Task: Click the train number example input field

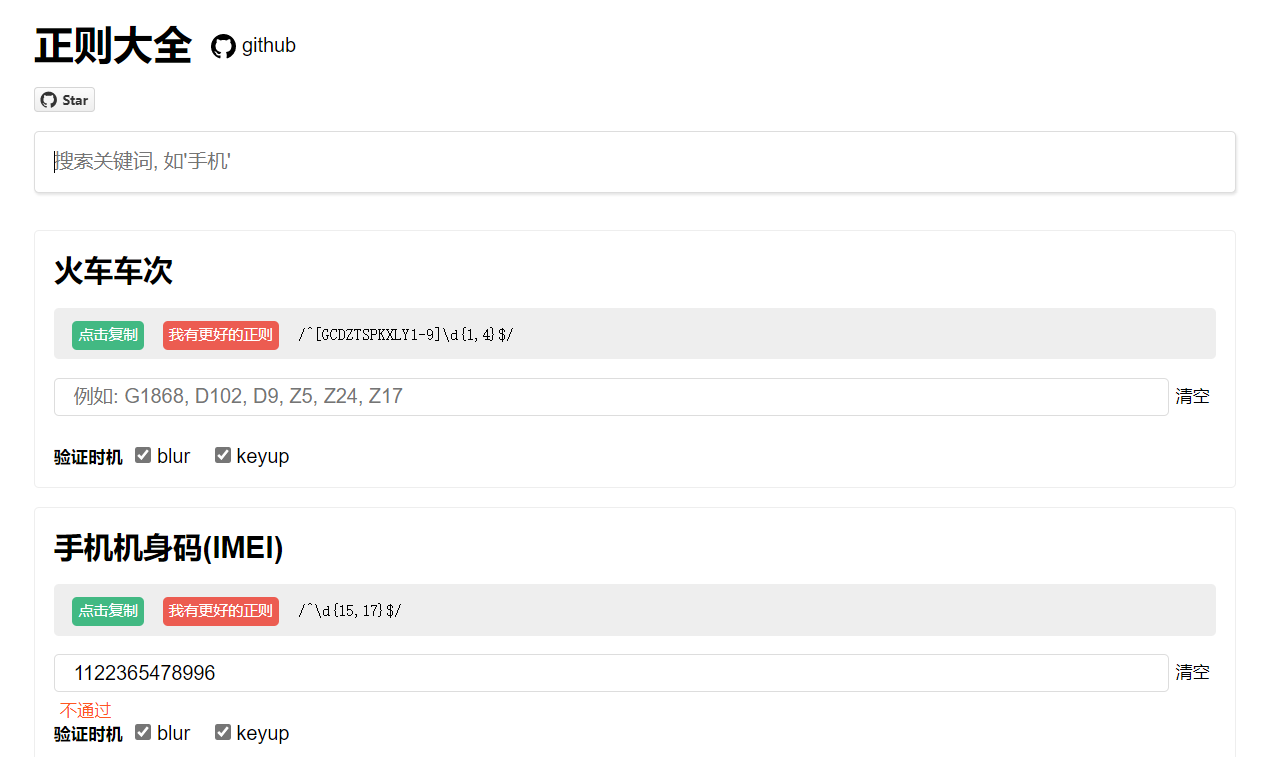Action: [x=610, y=397]
